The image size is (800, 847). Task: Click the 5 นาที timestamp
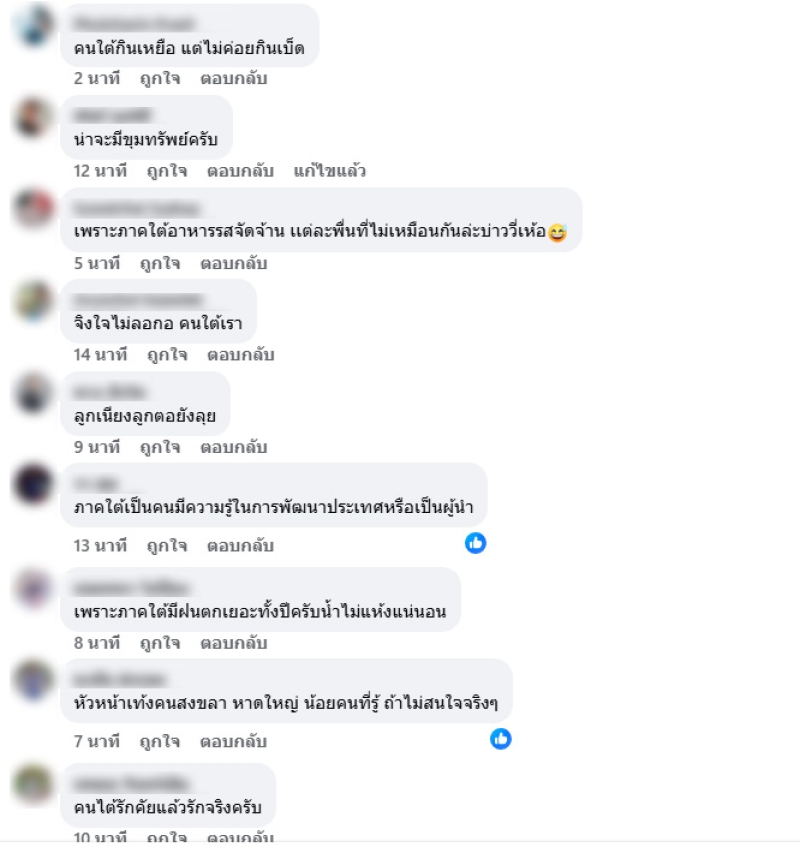(x=97, y=264)
